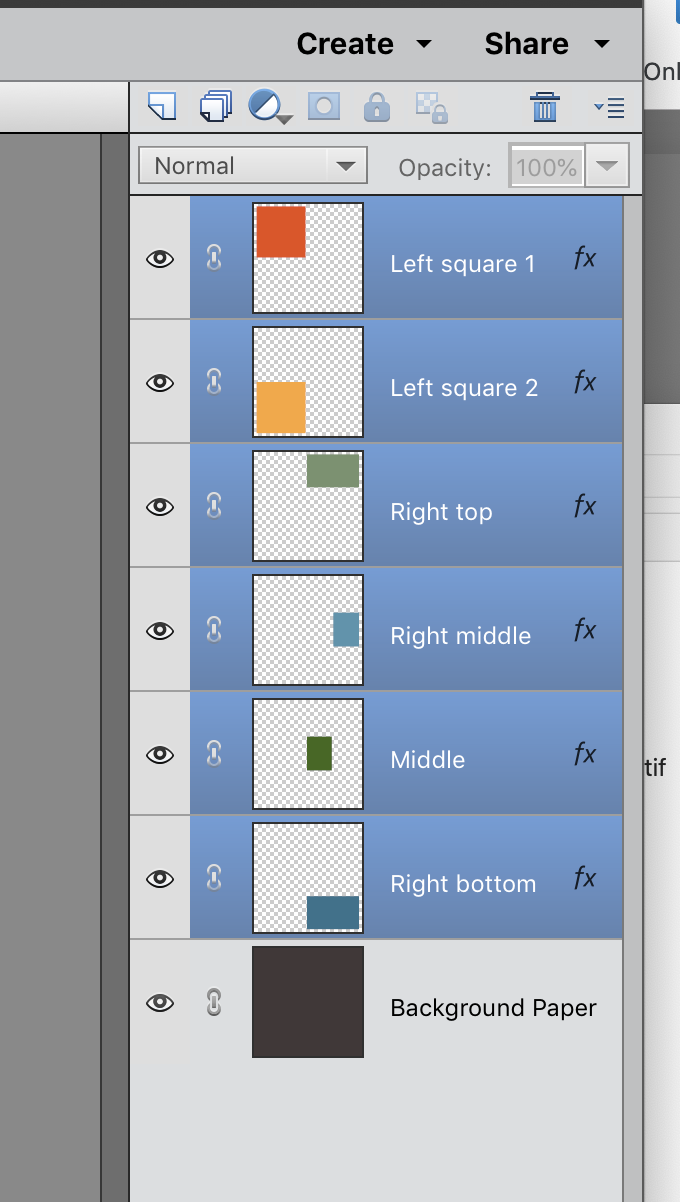Click the Delete layer trash icon
Screen dimensions: 680x1202
point(544,106)
